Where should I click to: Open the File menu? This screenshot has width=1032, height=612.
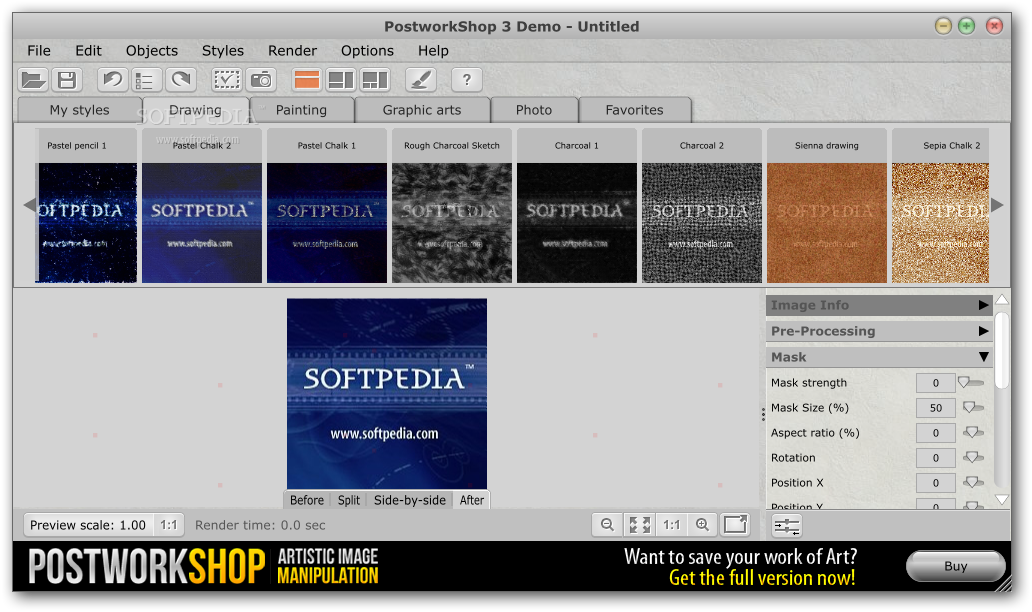pos(39,51)
